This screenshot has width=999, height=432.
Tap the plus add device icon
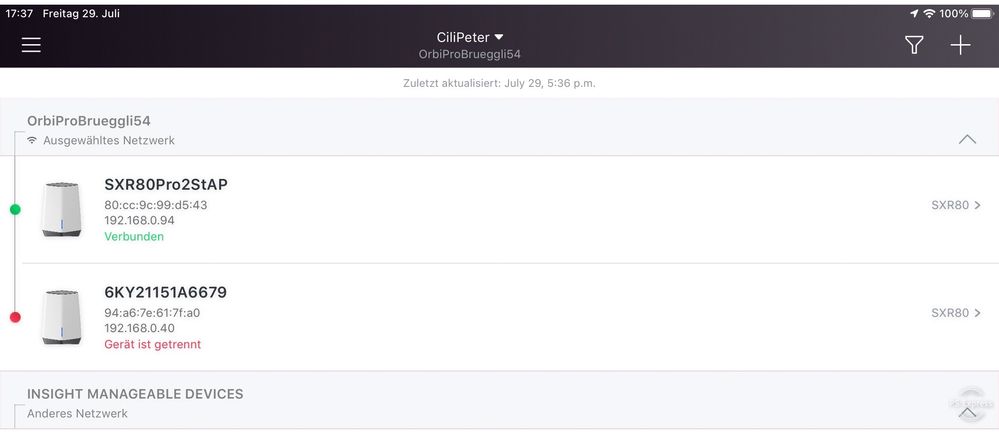pyautogui.click(x=960, y=45)
